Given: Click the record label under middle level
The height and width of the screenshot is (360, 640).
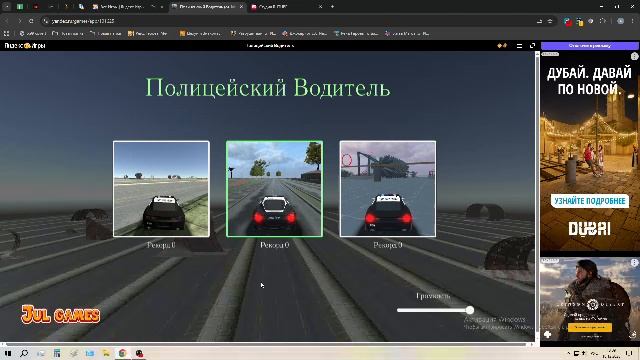Looking at the screenshot, I should (274, 245).
